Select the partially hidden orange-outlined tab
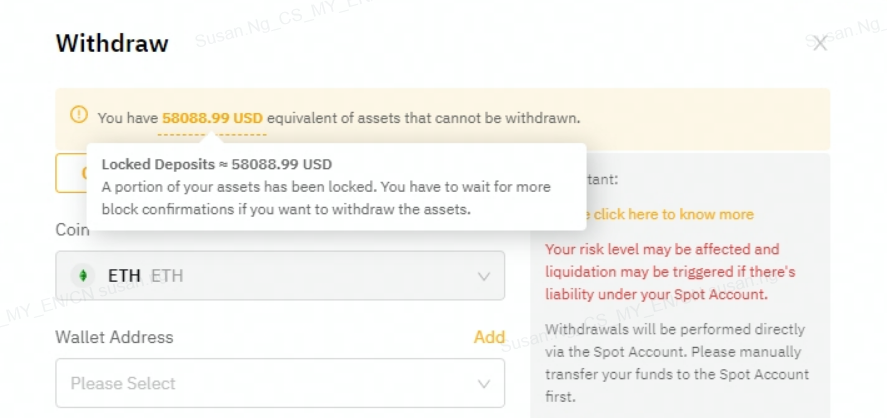The image size is (887, 418). pyautogui.click(x=70, y=172)
